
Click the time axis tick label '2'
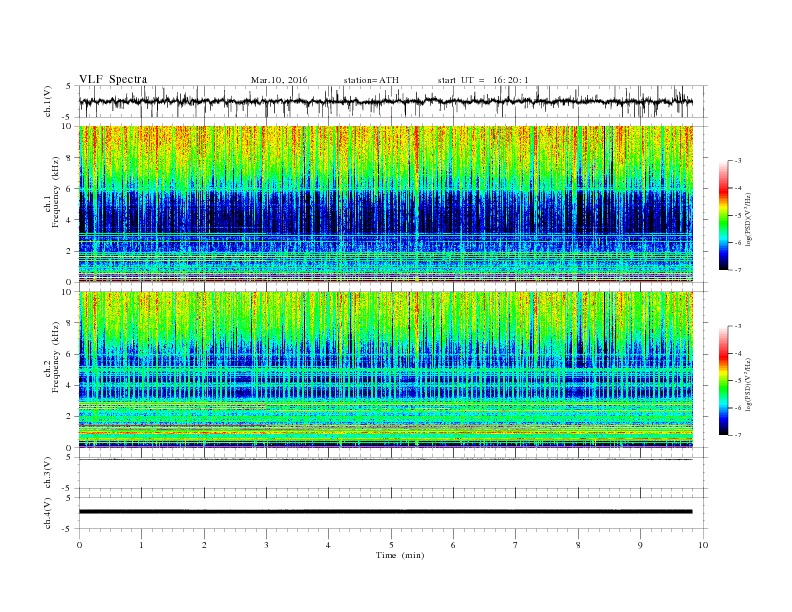[x=204, y=545]
